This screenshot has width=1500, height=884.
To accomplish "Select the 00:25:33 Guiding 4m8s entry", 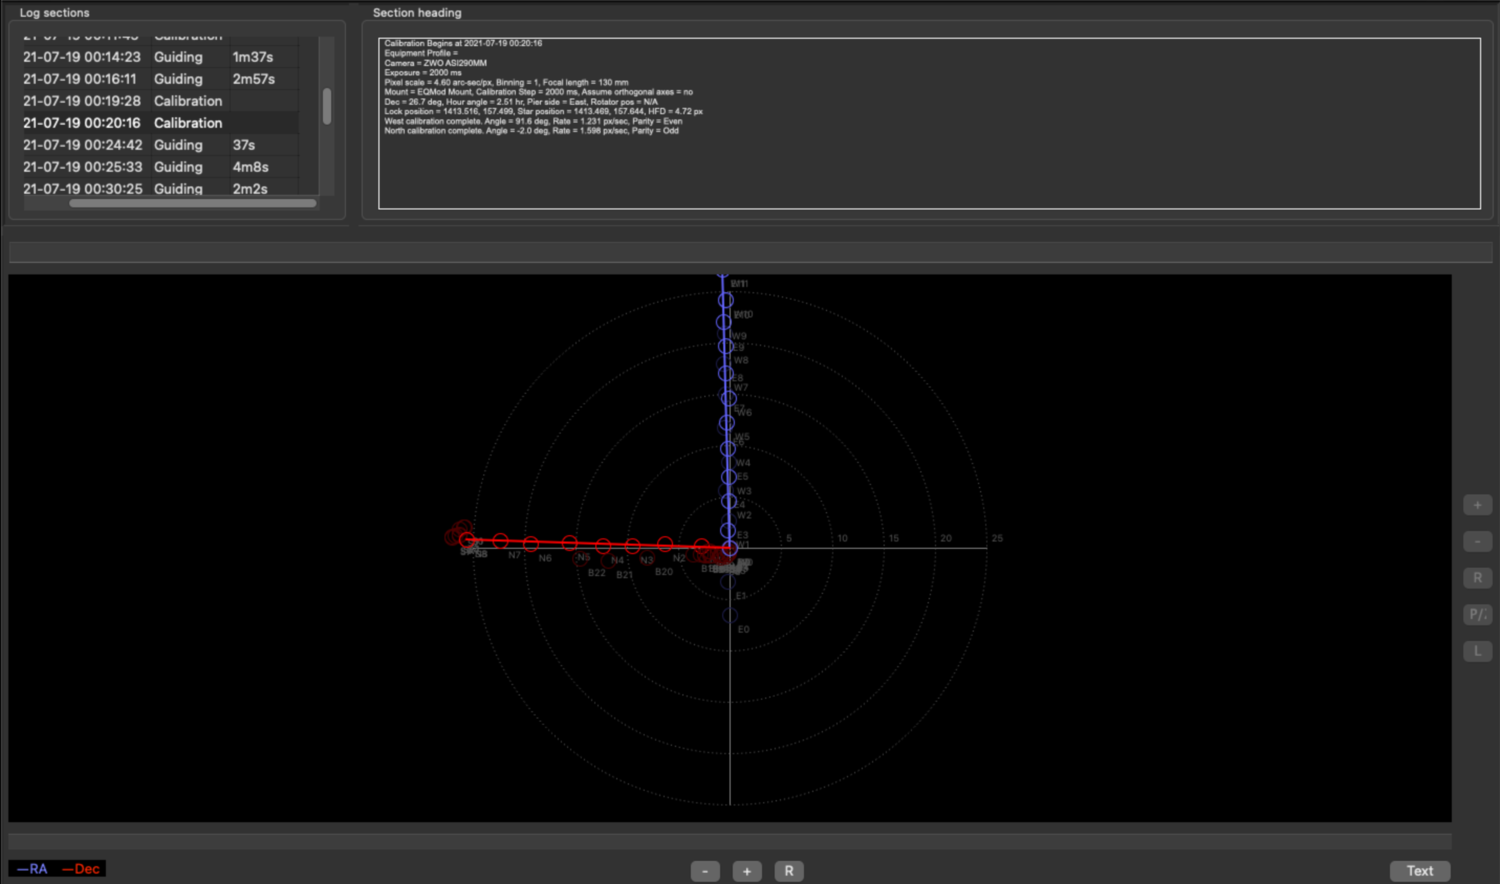I will 160,167.
